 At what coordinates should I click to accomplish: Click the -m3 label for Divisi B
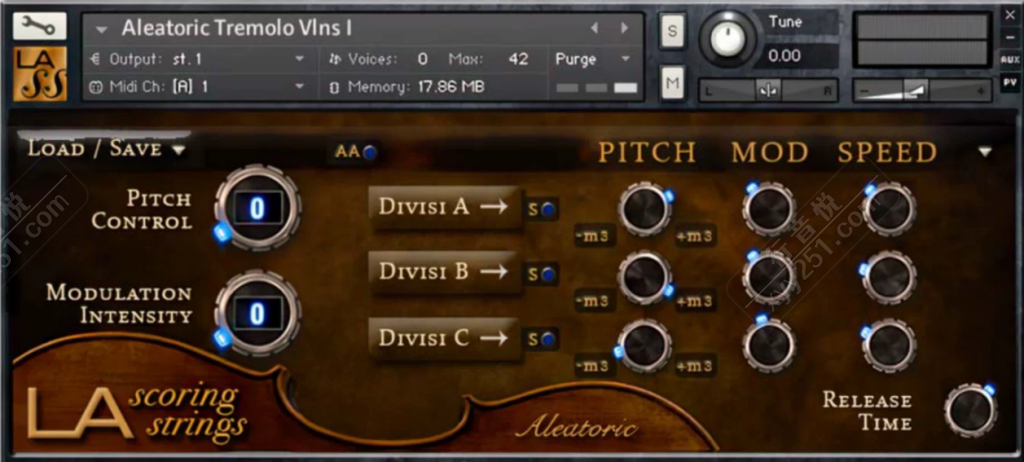pyautogui.click(x=595, y=301)
